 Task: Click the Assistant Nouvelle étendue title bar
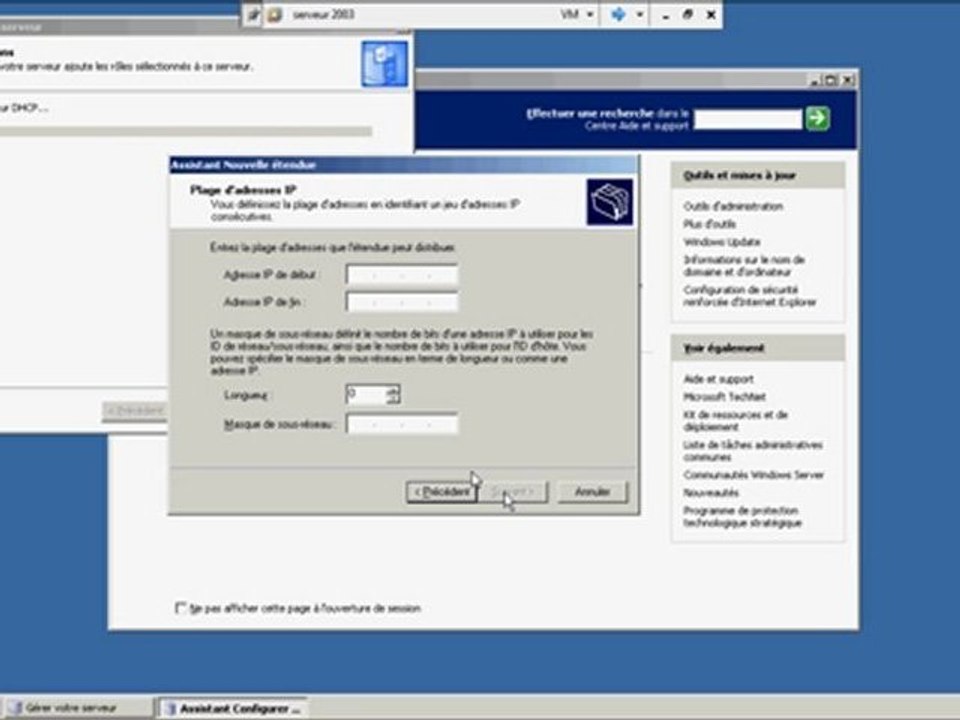(403, 165)
